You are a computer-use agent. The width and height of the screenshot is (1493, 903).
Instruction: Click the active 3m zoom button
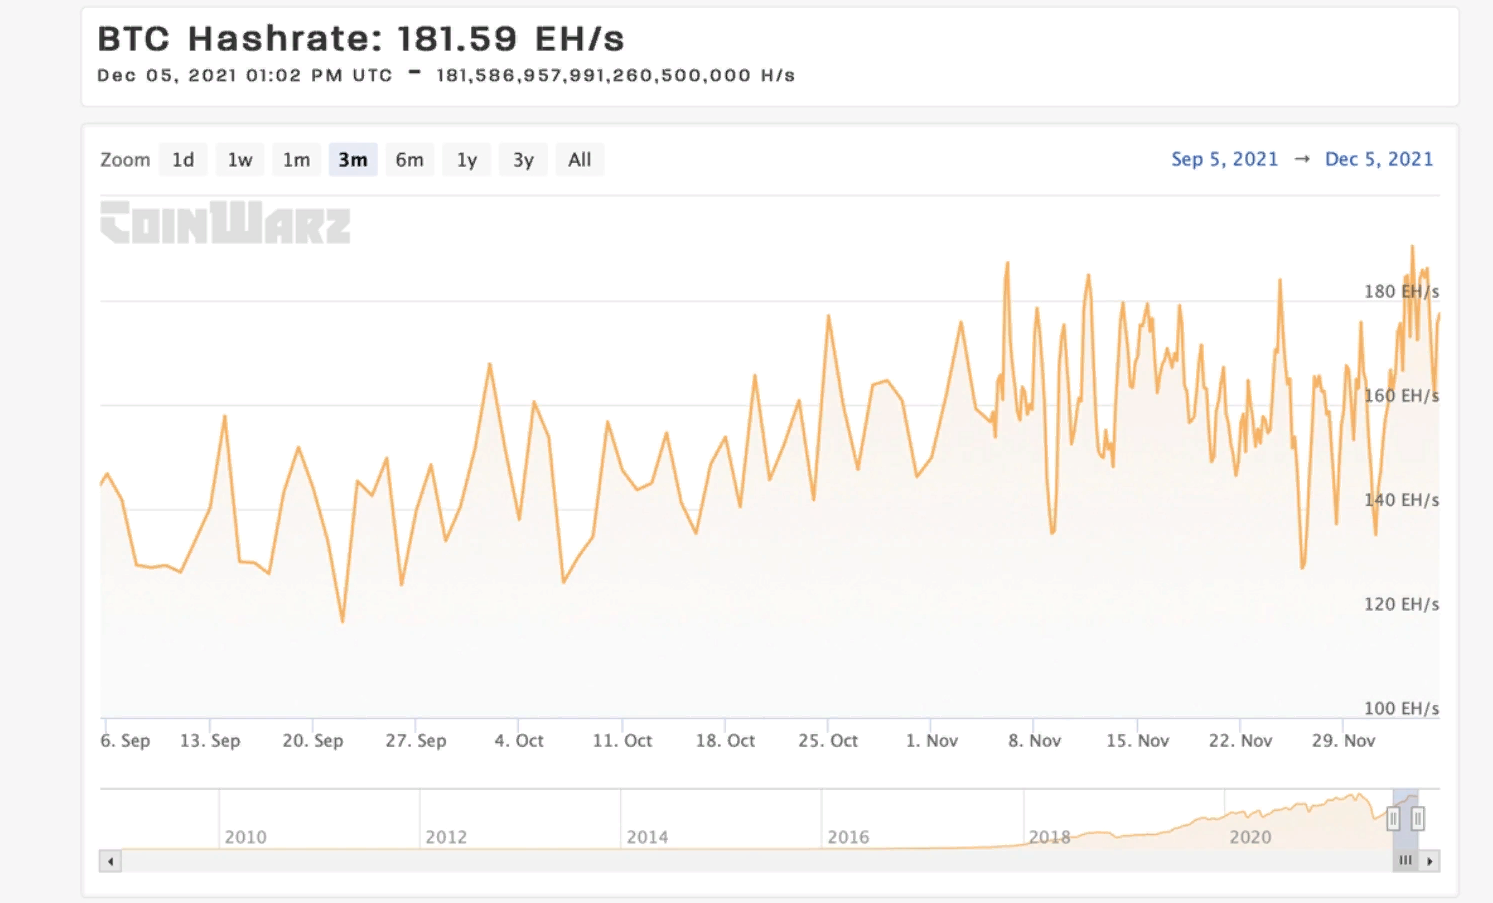click(x=353, y=160)
